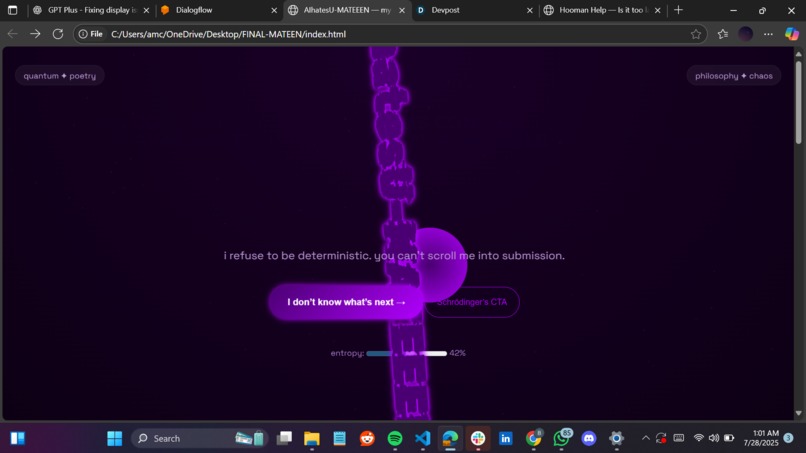The width and height of the screenshot is (806, 453).
Task: Close the GPT Plus tab
Action: click(x=146, y=10)
